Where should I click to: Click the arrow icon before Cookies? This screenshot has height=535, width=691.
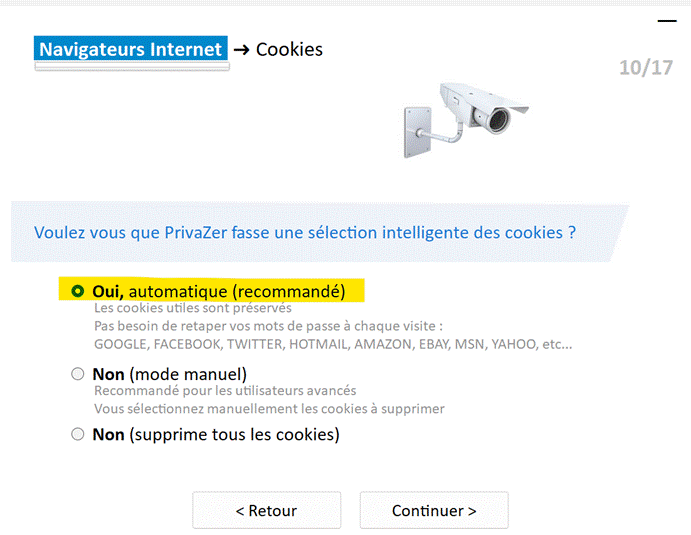pos(241,50)
